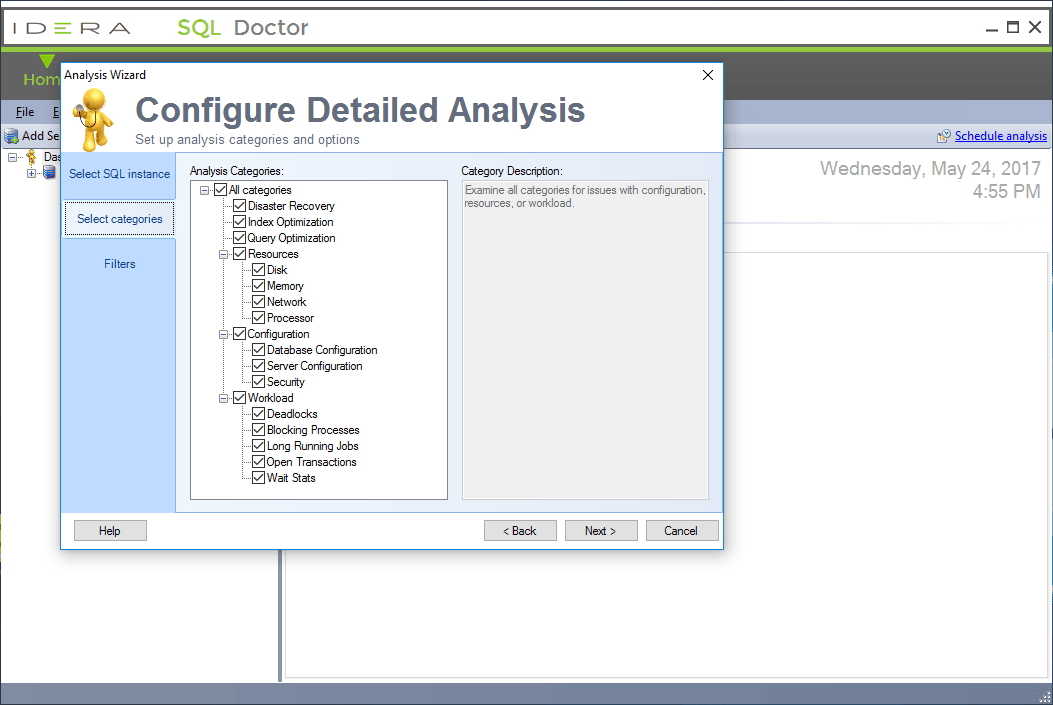Toggle the Open Transactions checkbox
The width and height of the screenshot is (1053, 705).
pos(259,462)
